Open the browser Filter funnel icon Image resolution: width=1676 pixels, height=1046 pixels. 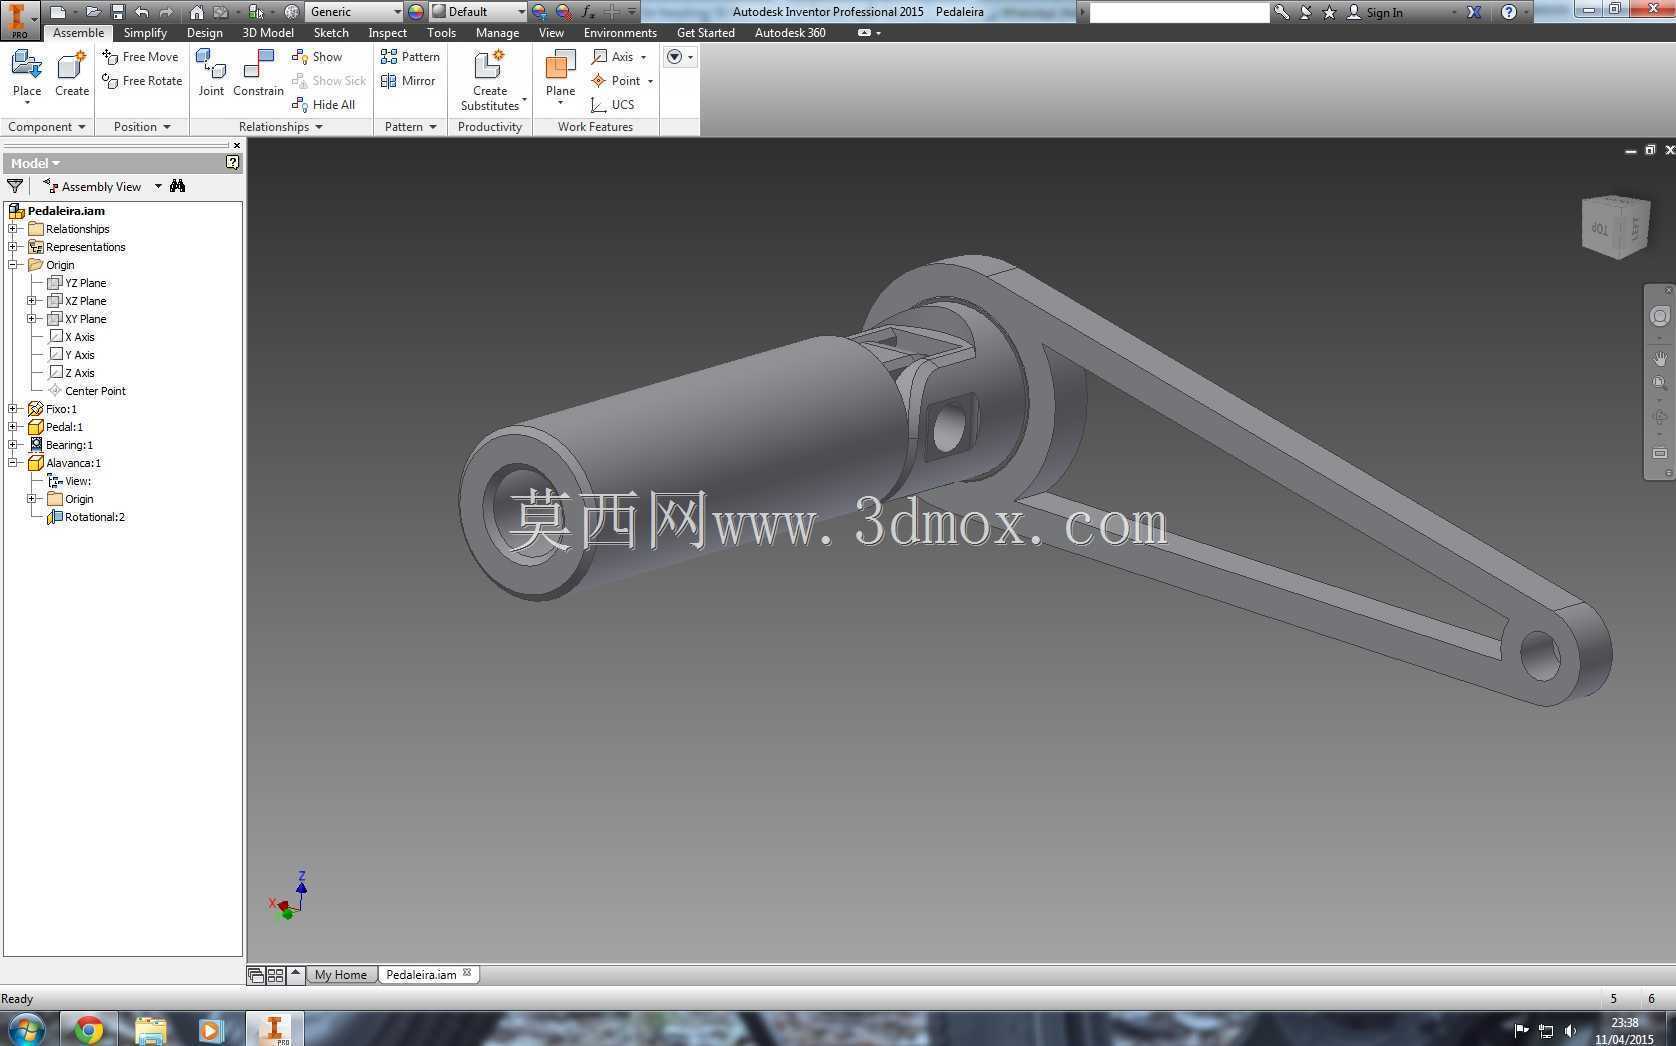point(15,186)
